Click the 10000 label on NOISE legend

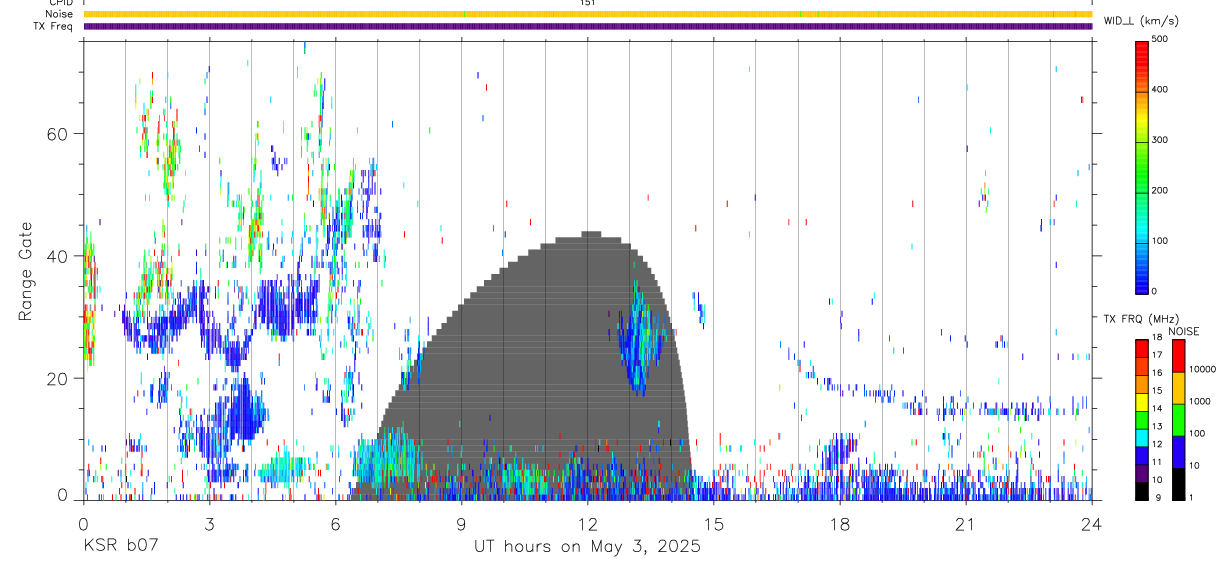1203,369
